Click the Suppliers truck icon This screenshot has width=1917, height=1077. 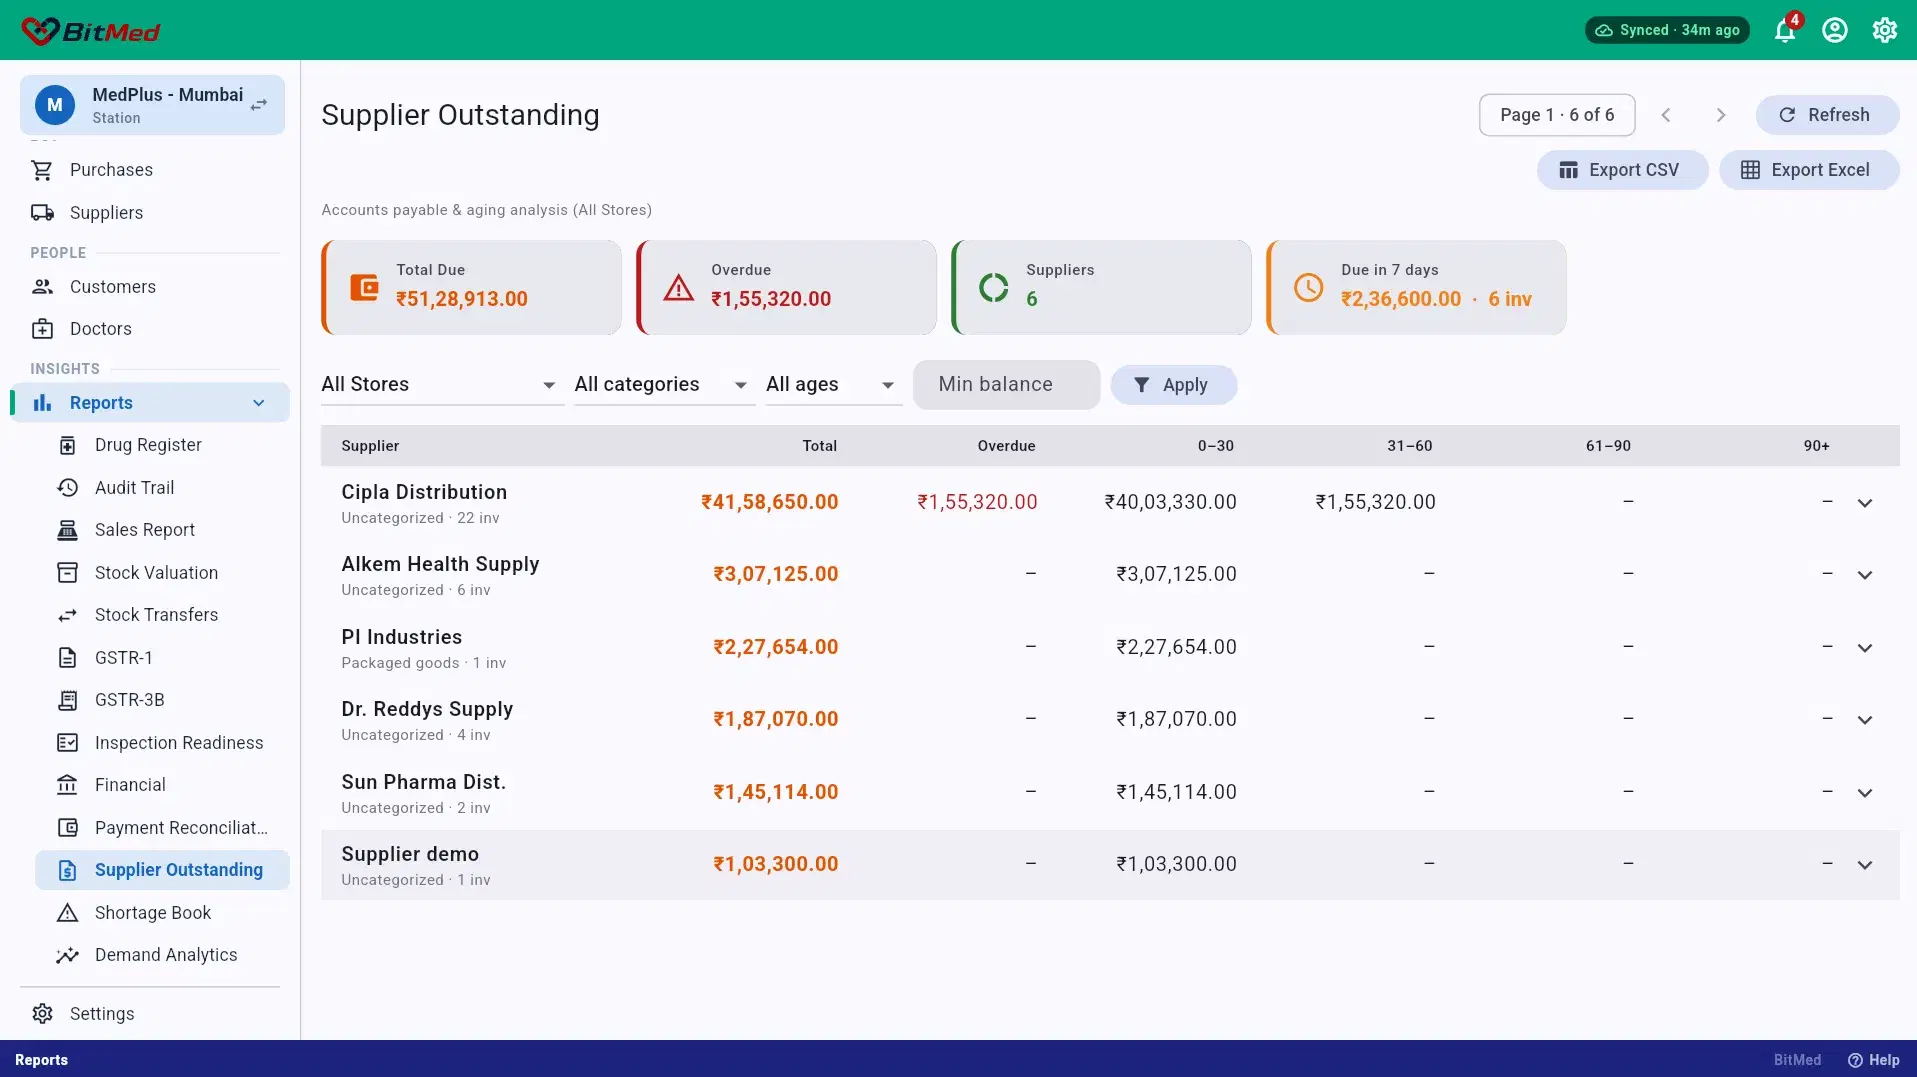point(42,213)
